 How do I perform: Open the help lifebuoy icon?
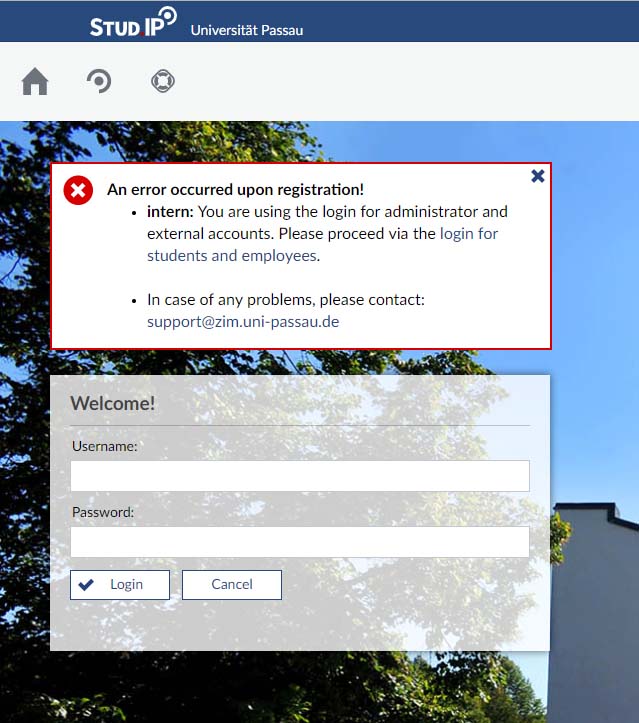click(x=163, y=81)
